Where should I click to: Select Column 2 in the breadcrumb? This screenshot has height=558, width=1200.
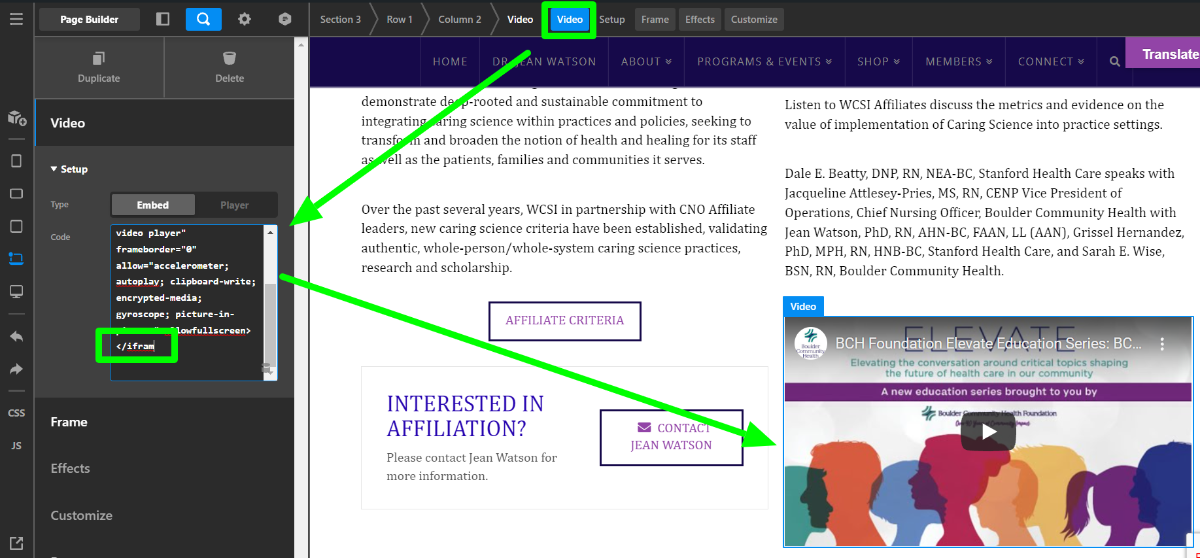click(459, 19)
